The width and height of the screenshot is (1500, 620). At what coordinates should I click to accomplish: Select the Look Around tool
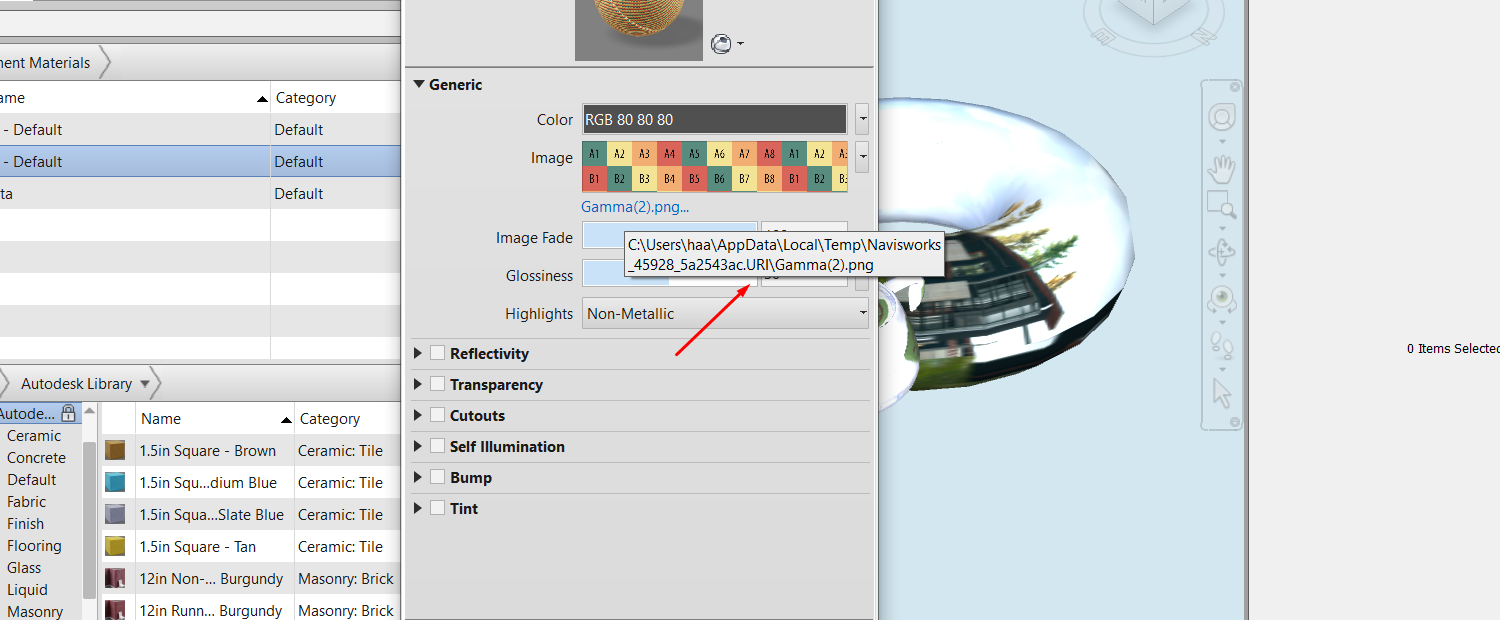1222,298
